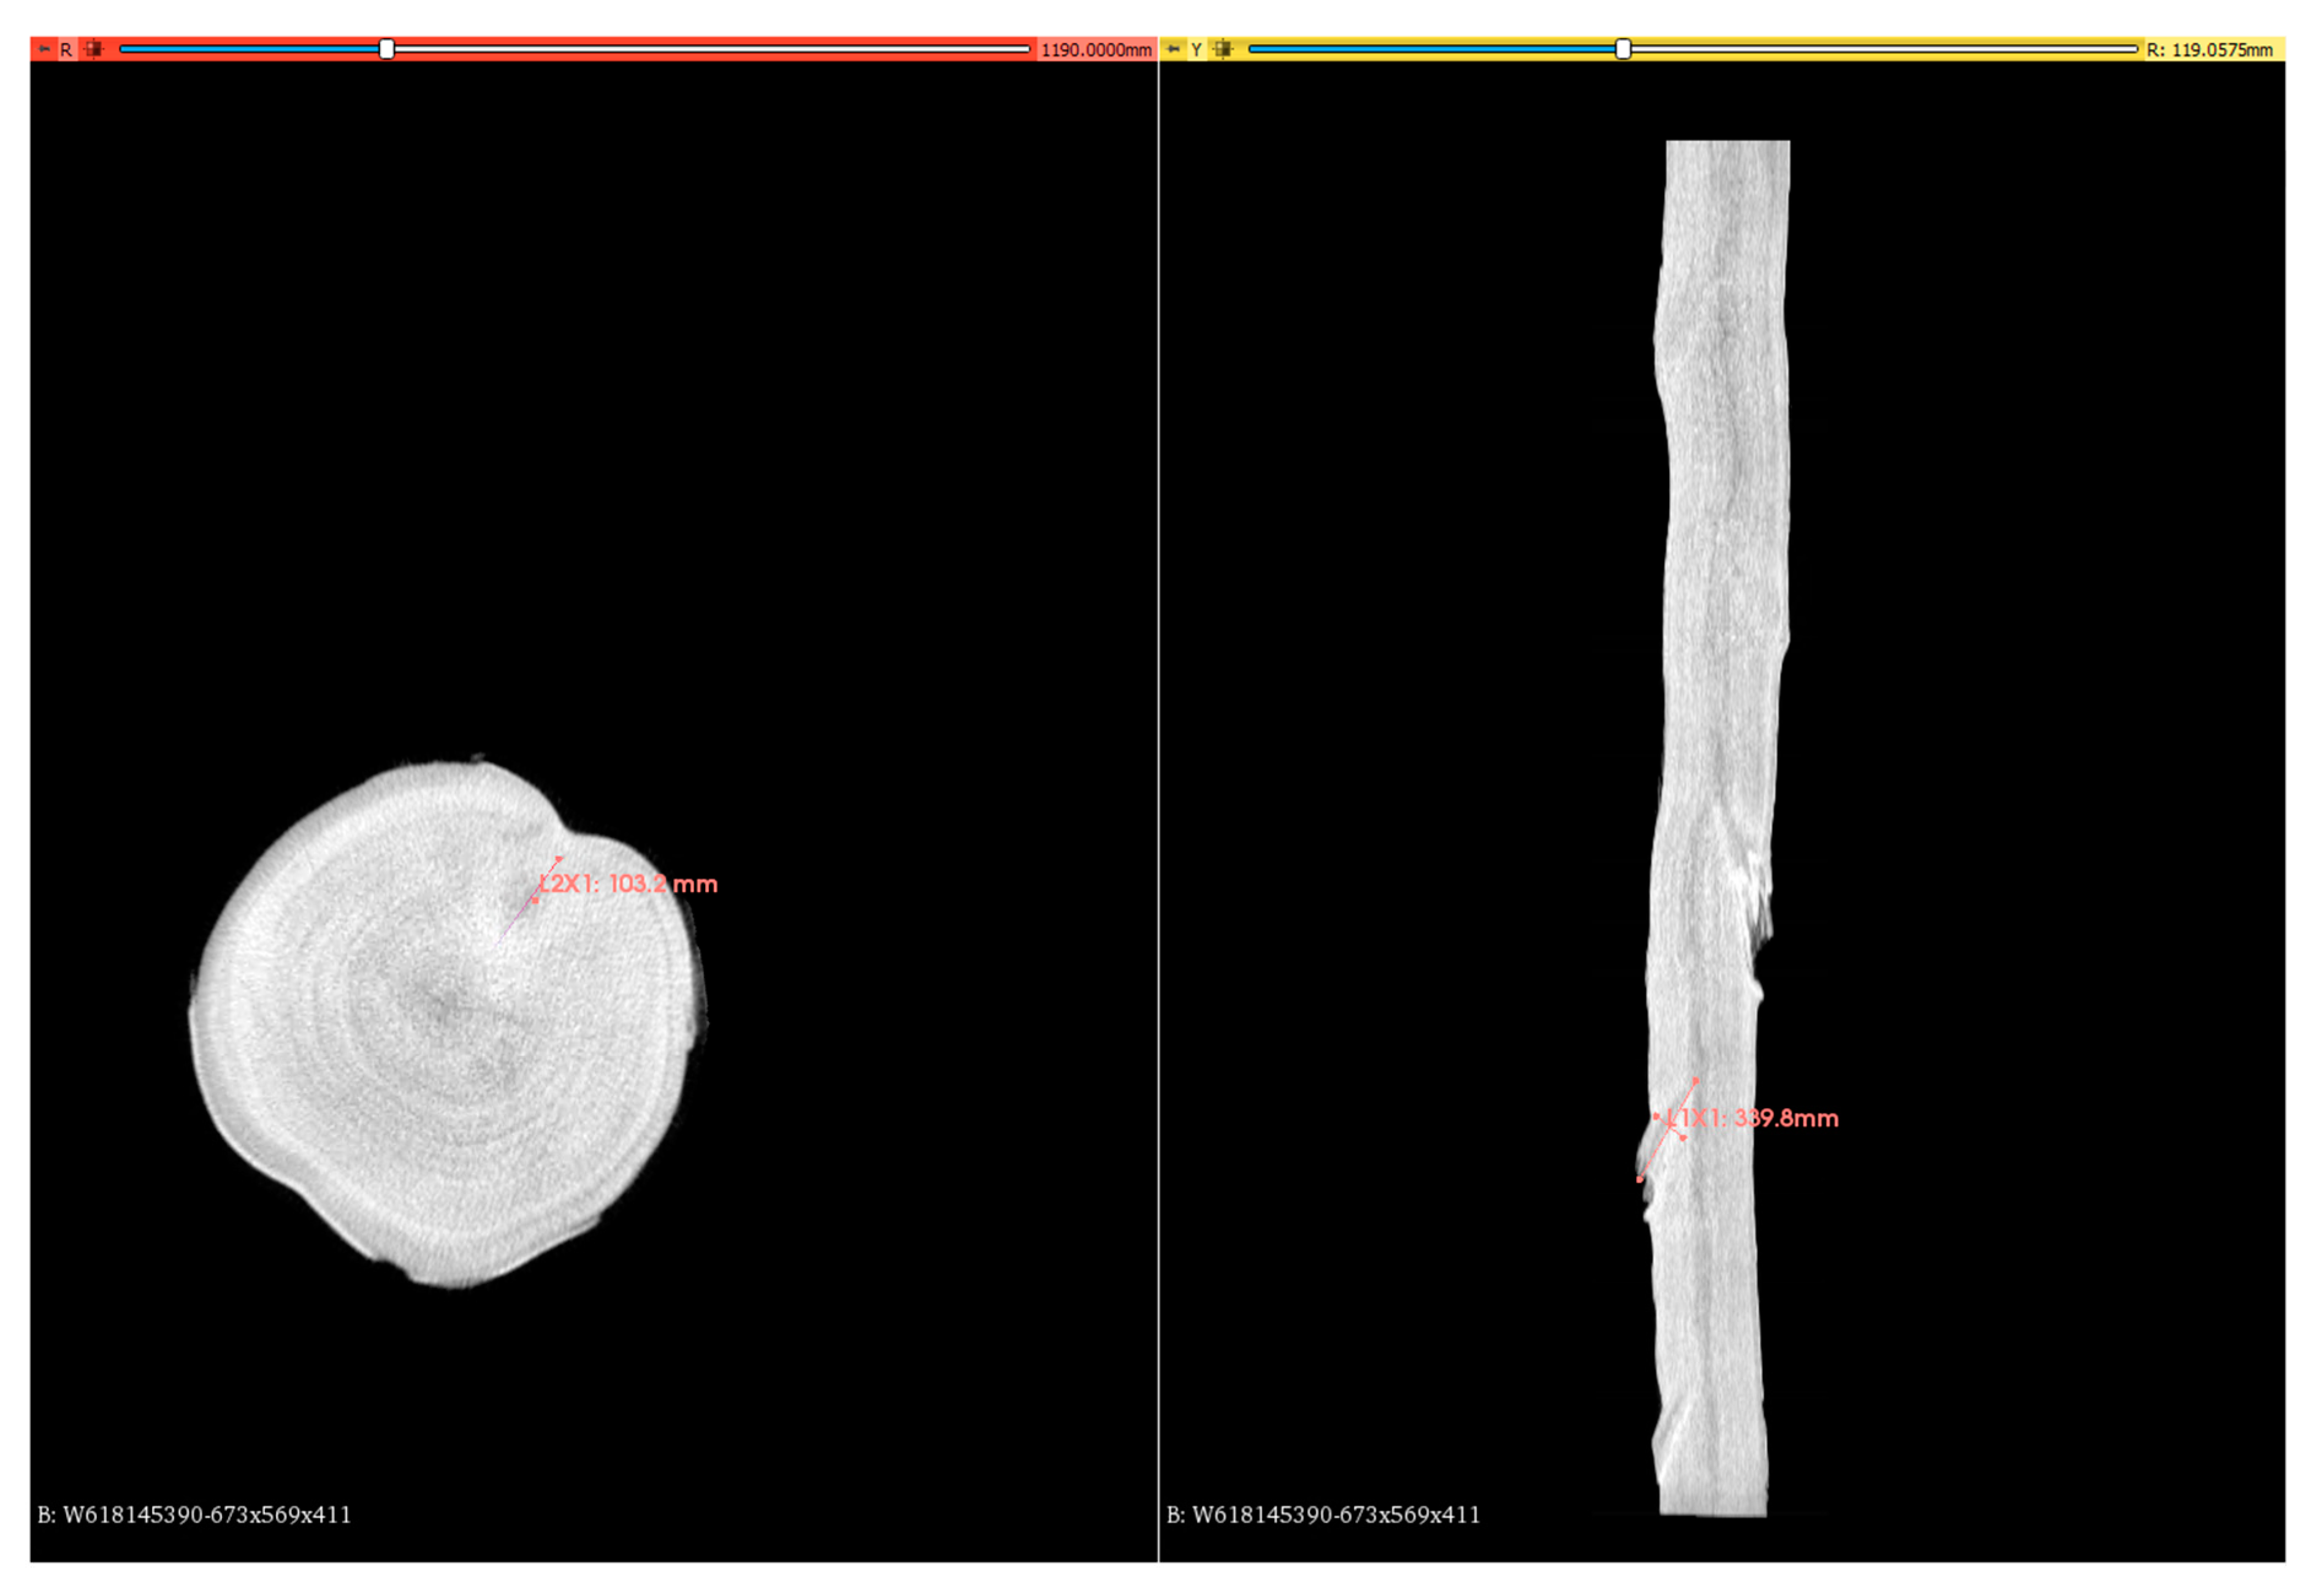The image size is (2324, 1590).
Task: Select the L1X1 339.8mm measurement label
Action: click(x=1754, y=1118)
